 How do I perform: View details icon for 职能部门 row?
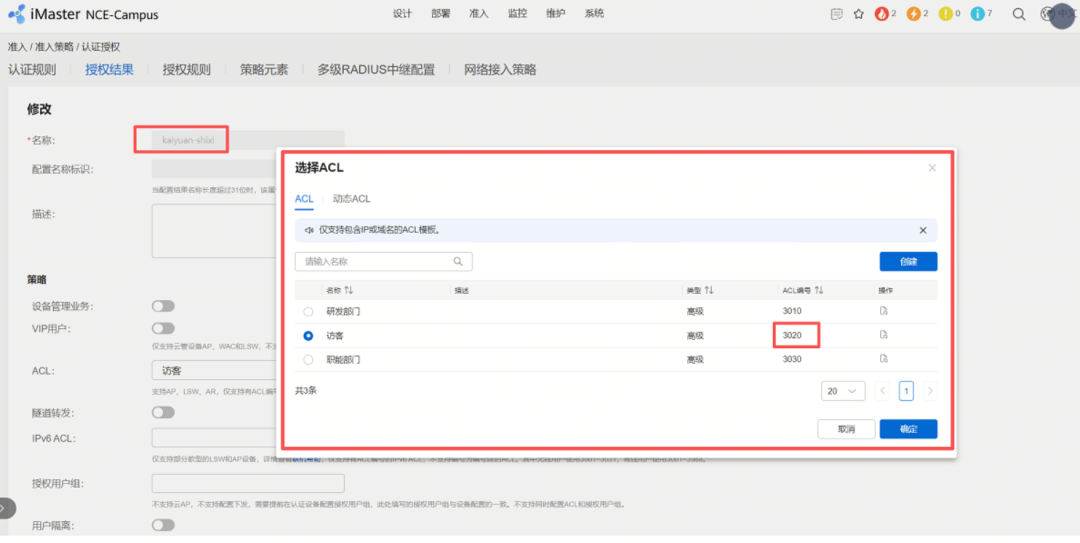pyautogui.click(x=884, y=358)
